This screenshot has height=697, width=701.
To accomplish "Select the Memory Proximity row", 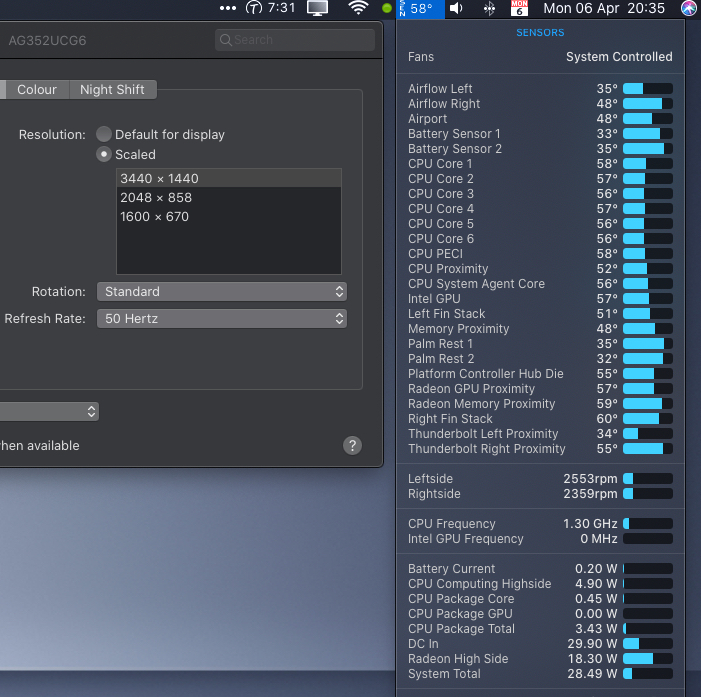I will click(540, 329).
